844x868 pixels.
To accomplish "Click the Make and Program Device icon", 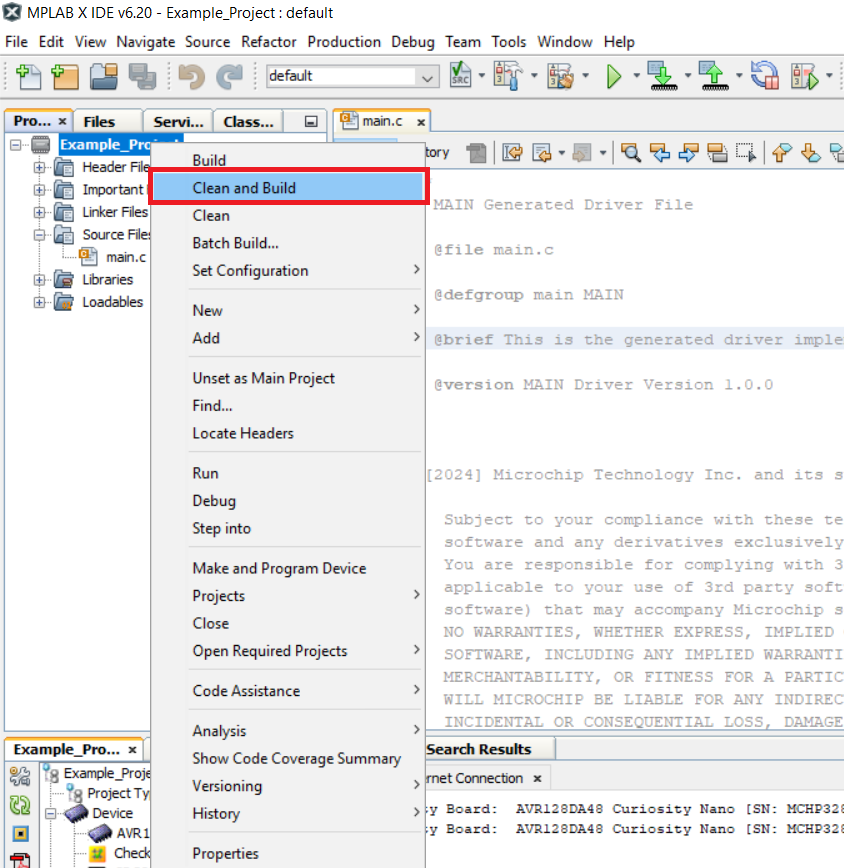I will pyautogui.click(x=662, y=75).
